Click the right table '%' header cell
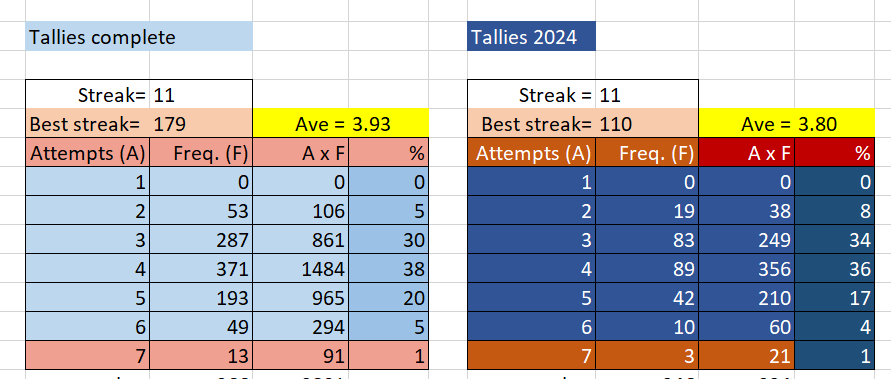Image resolution: width=891 pixels, height=379 pixels. (835, 152)
